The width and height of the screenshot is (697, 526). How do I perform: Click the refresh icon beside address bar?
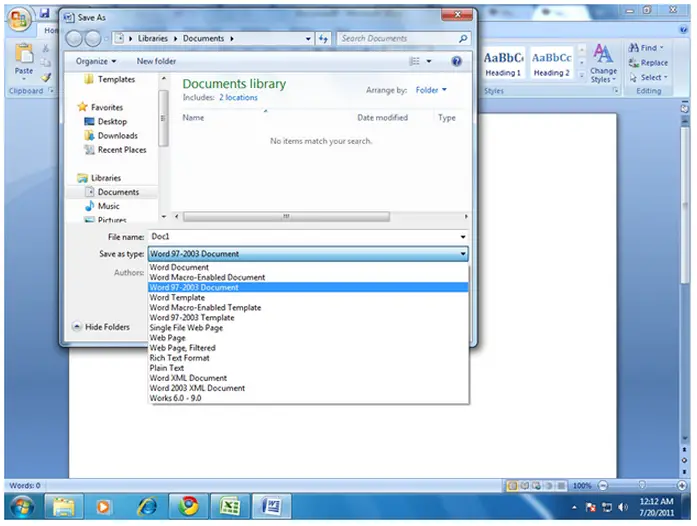click(x=323, y=39)
